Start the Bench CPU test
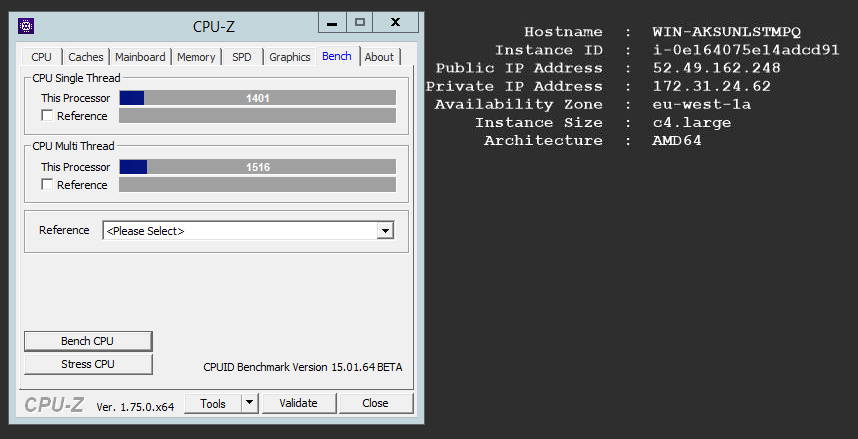Viewport: 858px width, 439px height. (88, 341)
